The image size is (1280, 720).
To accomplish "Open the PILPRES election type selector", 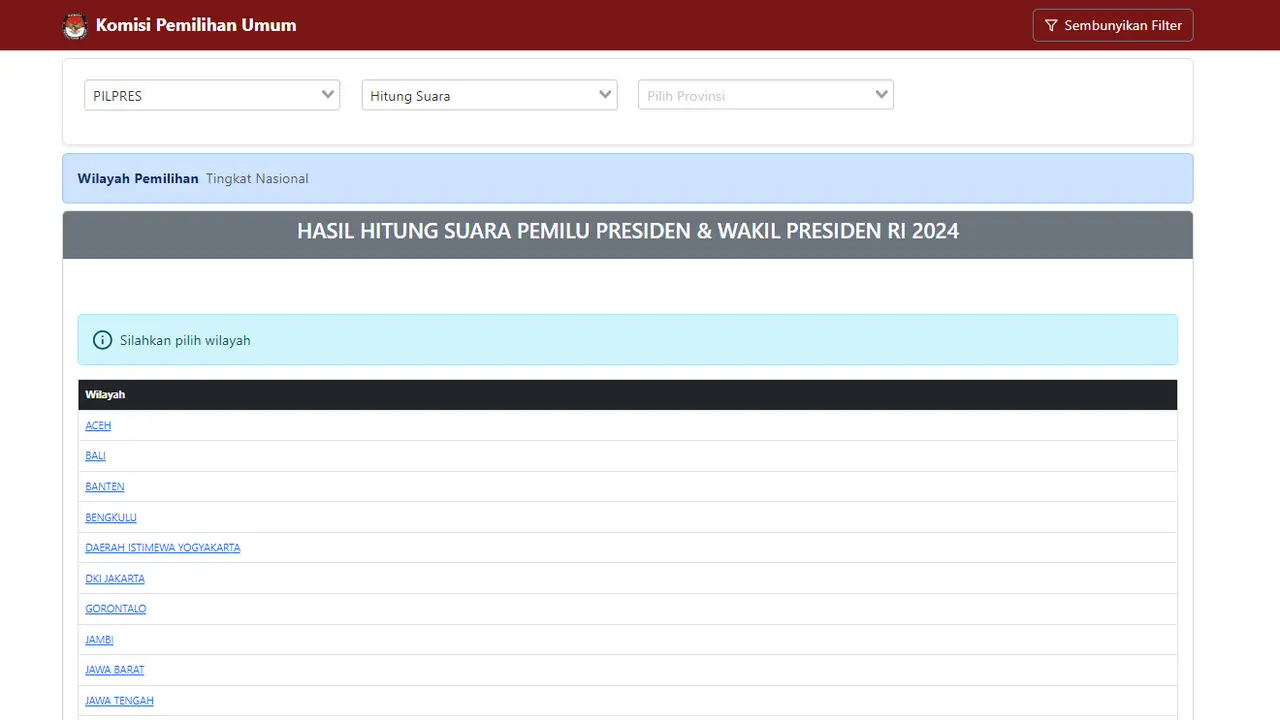I will [x=211, y=94].
